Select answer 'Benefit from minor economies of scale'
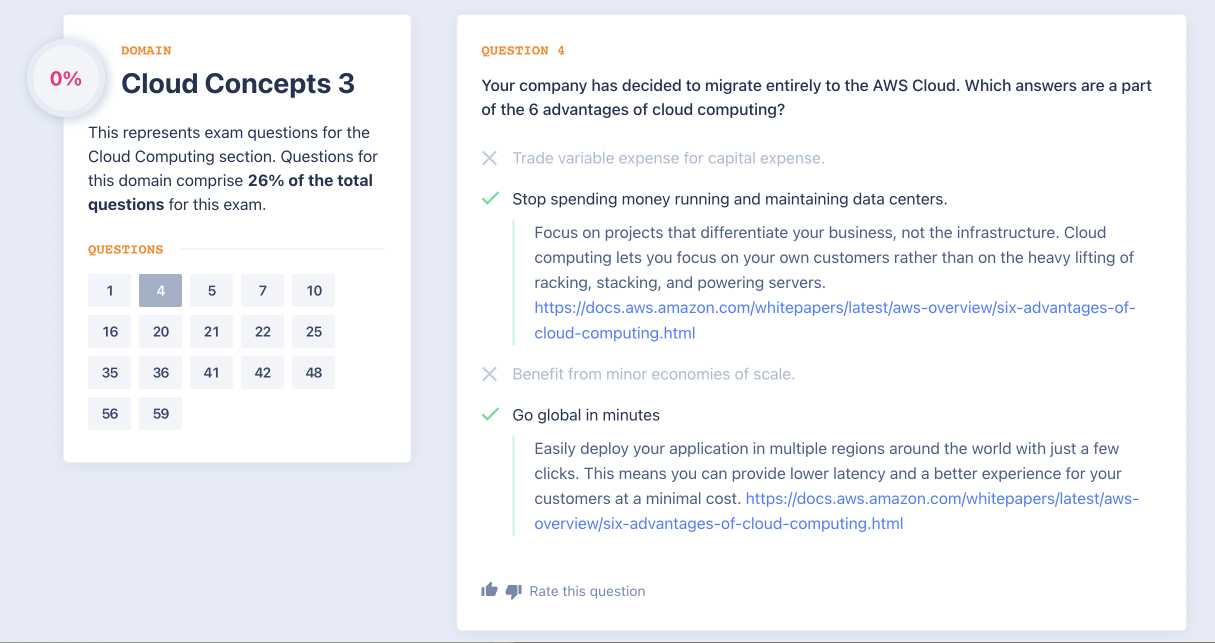 point(653,374)
